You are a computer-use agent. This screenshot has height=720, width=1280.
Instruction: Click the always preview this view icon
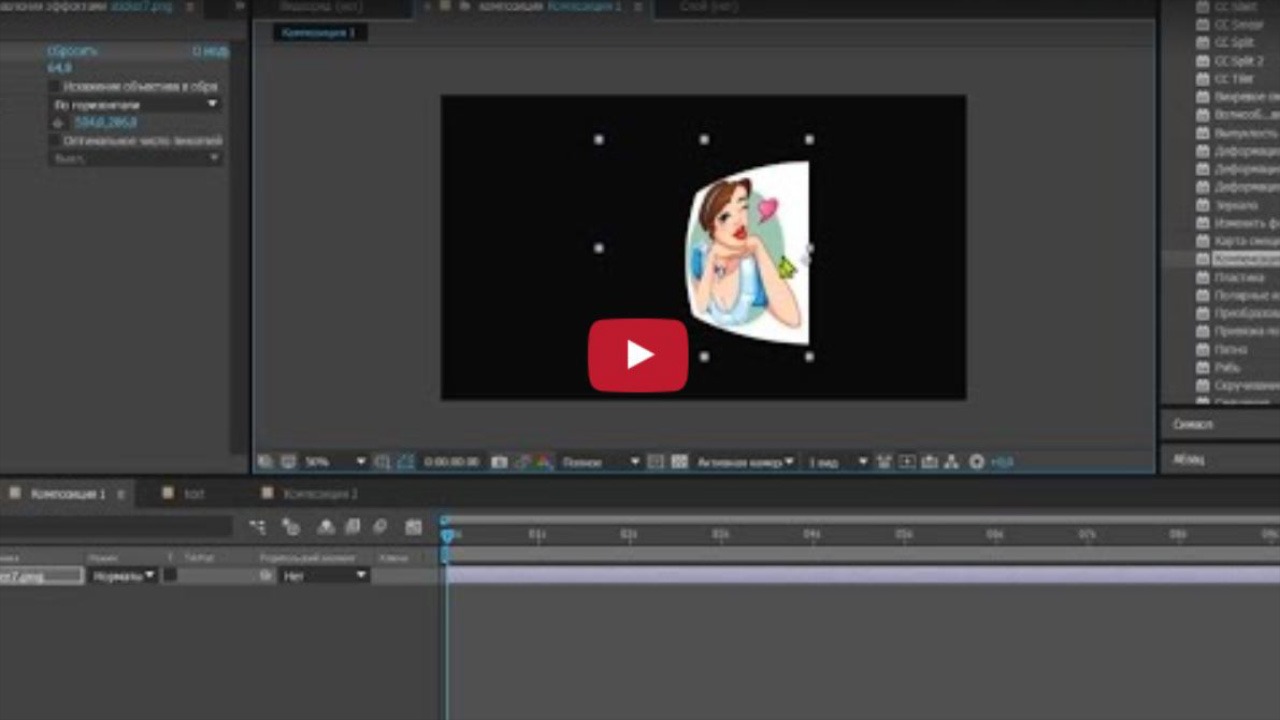click(x=264, y=462)
